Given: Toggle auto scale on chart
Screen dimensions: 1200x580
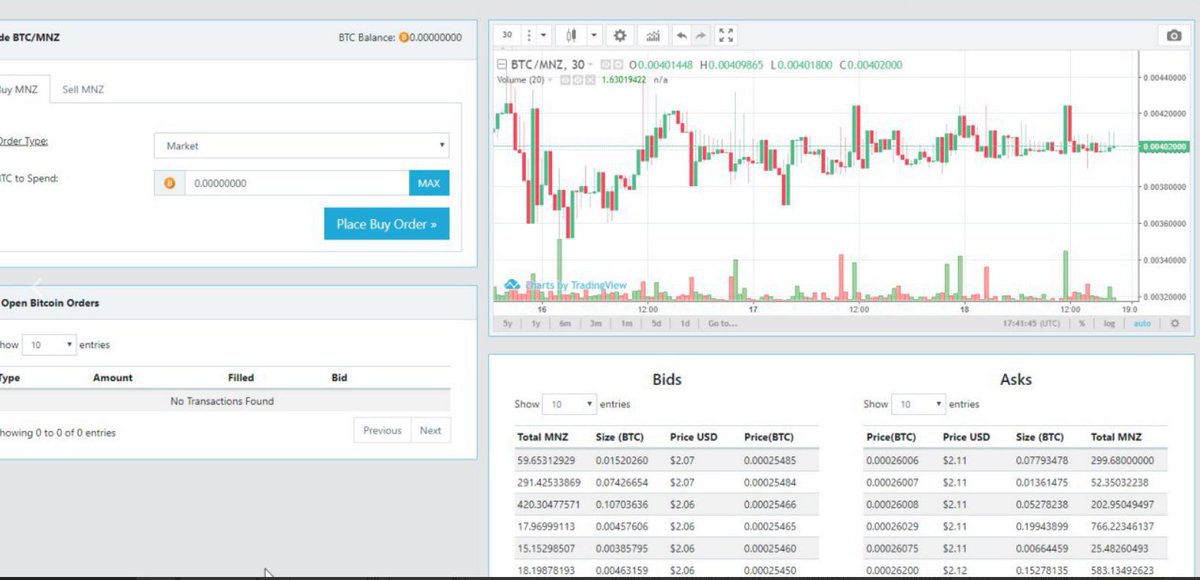Looking at the screenshot, I should (x=1143, y=324).
